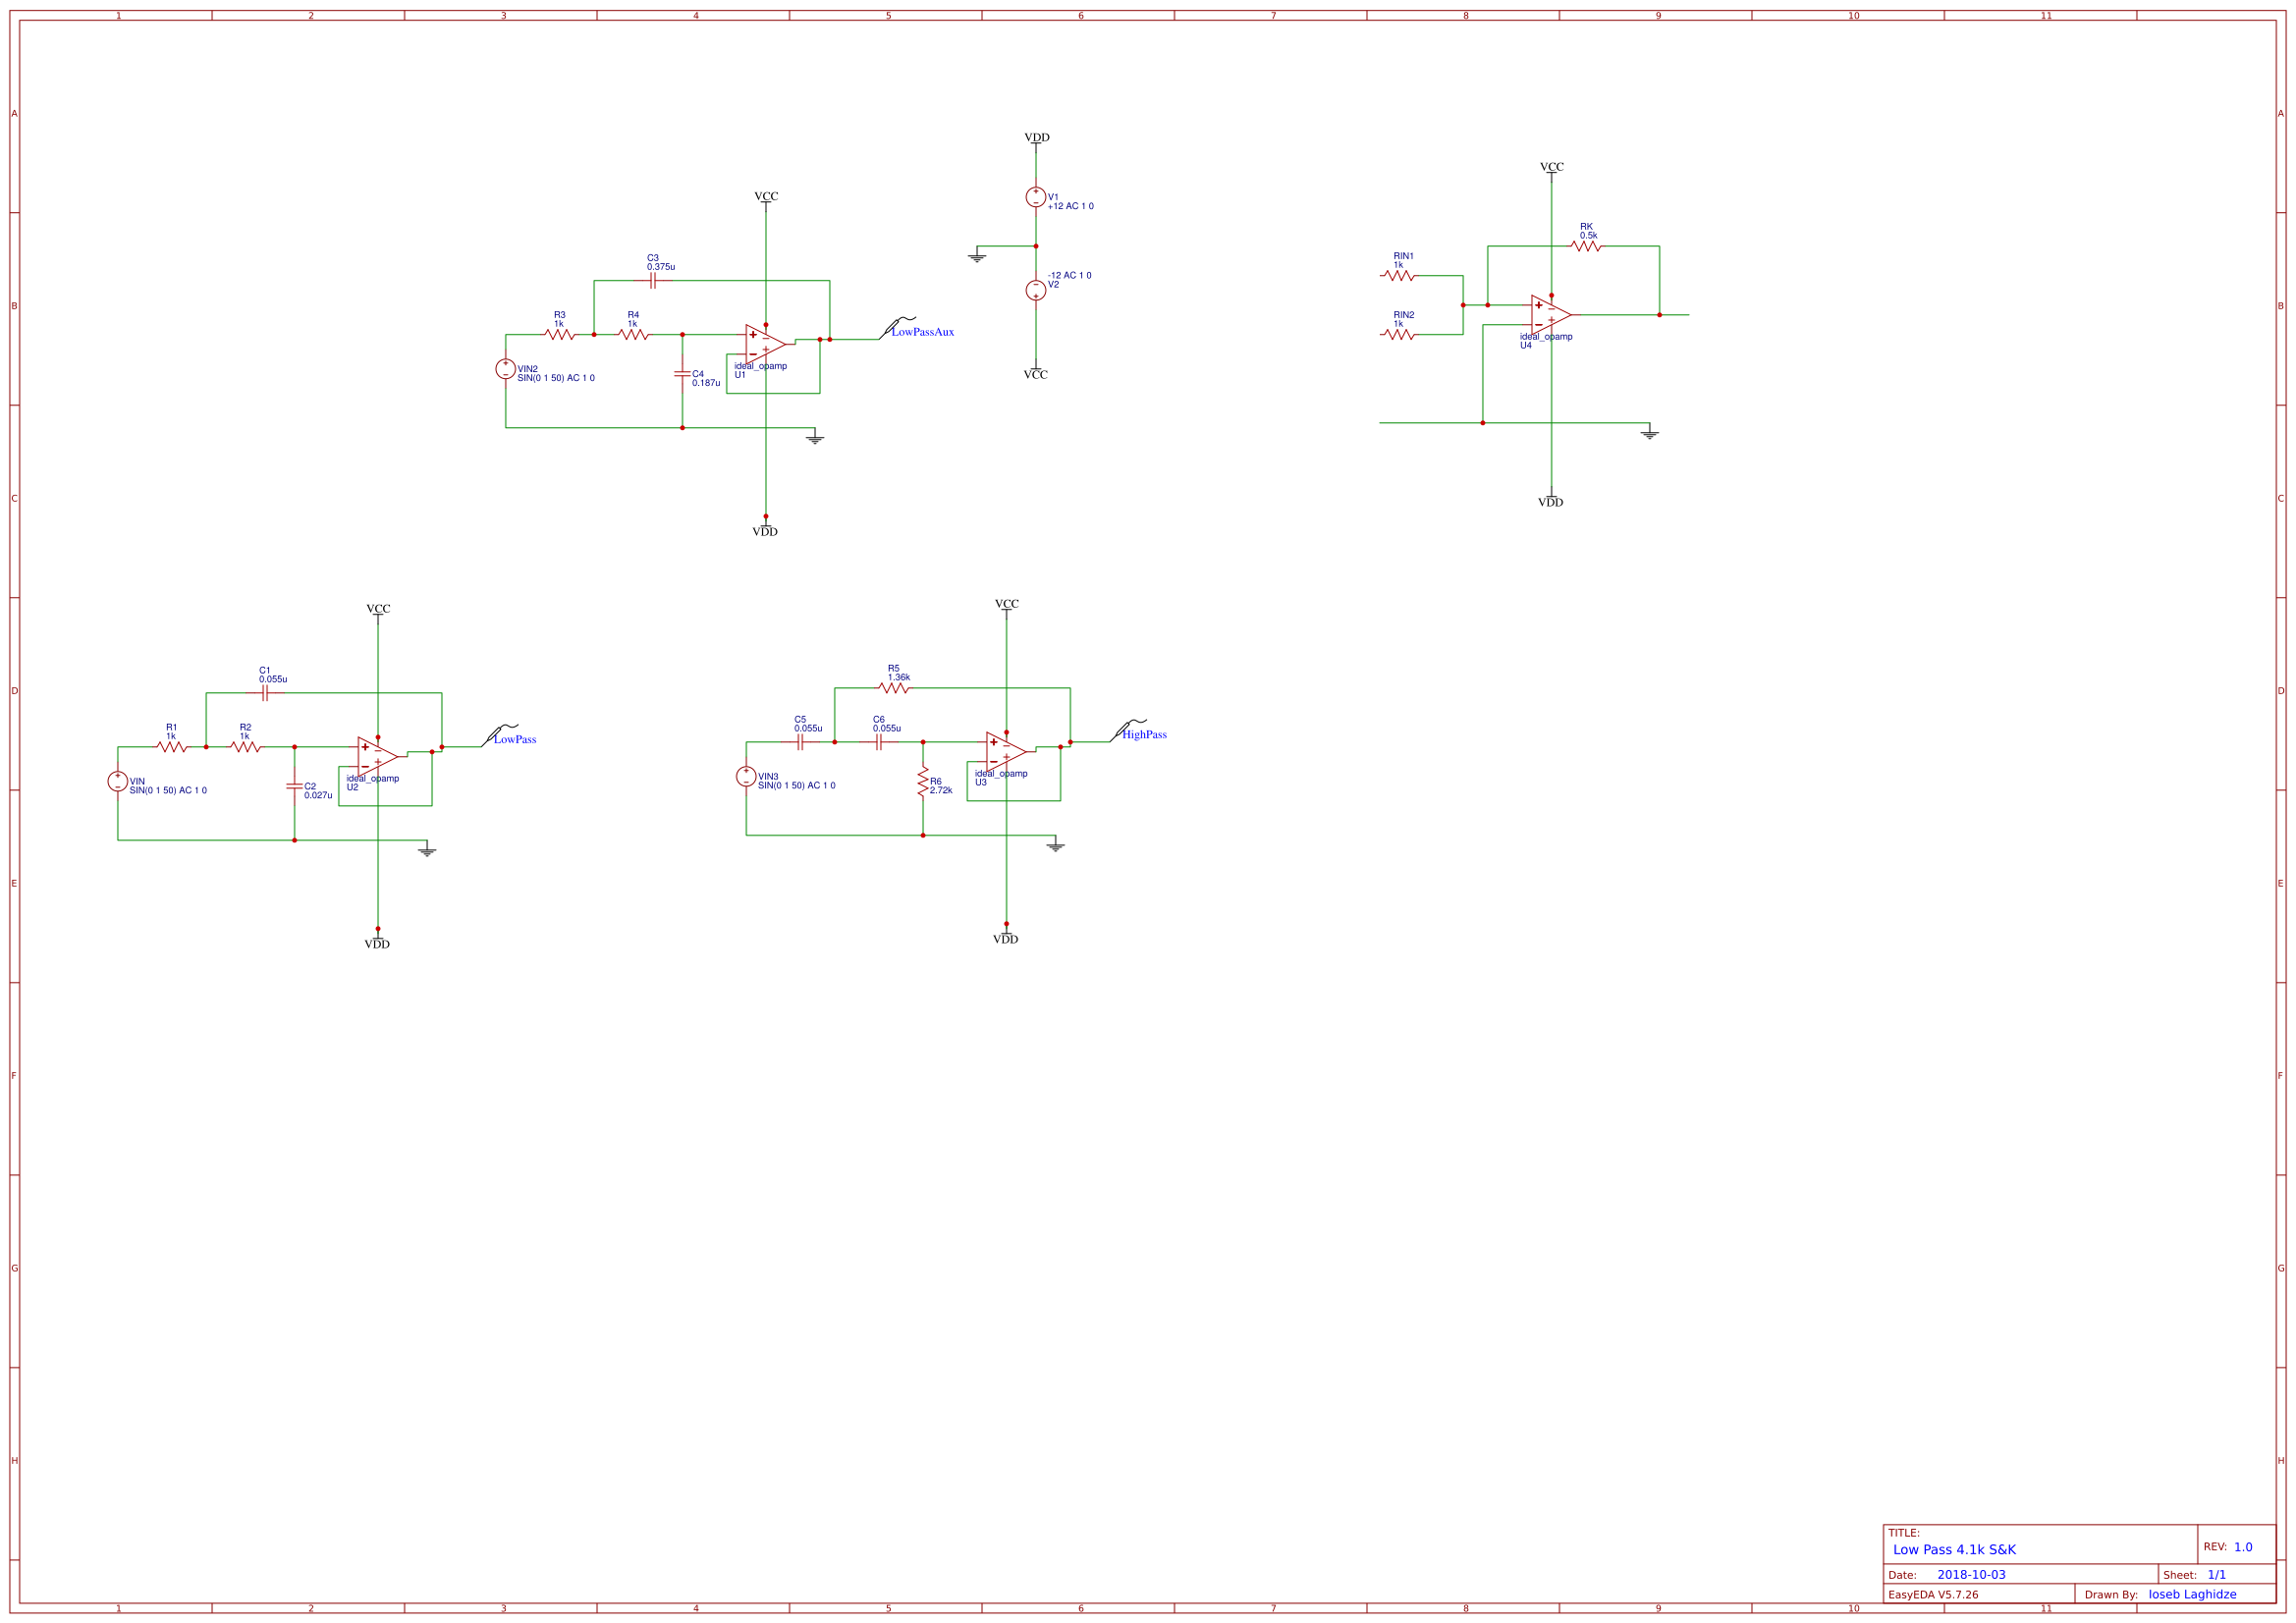Viewport: 2296px width, 1623px height.
Task: Click the title 'Low Pass 4.1k S&K'
Action: click(1954, 1550)
